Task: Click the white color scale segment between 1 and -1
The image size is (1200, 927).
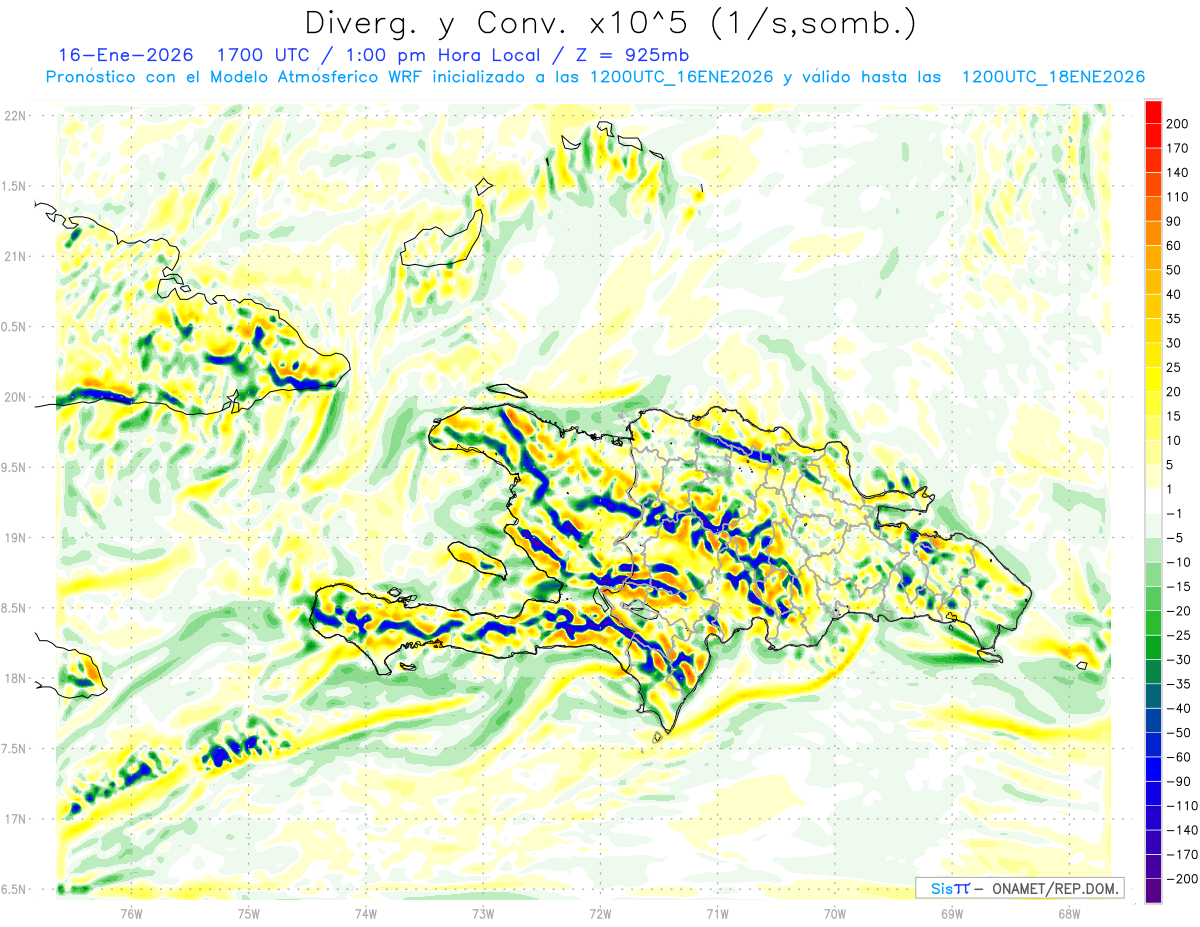Action: click(x=1153, y=502)
